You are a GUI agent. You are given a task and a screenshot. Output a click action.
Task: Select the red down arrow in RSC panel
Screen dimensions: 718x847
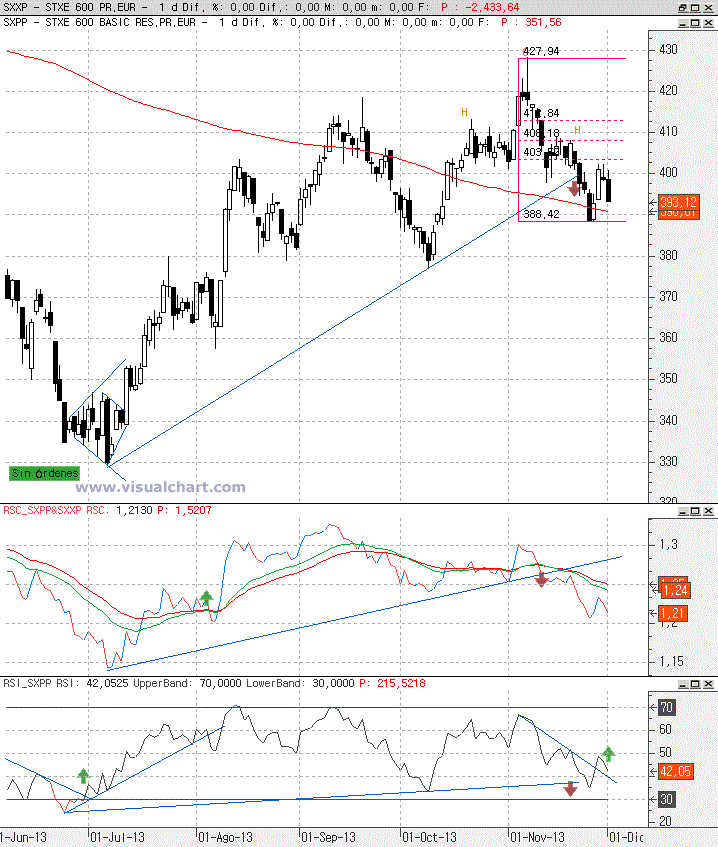(541, 580)
